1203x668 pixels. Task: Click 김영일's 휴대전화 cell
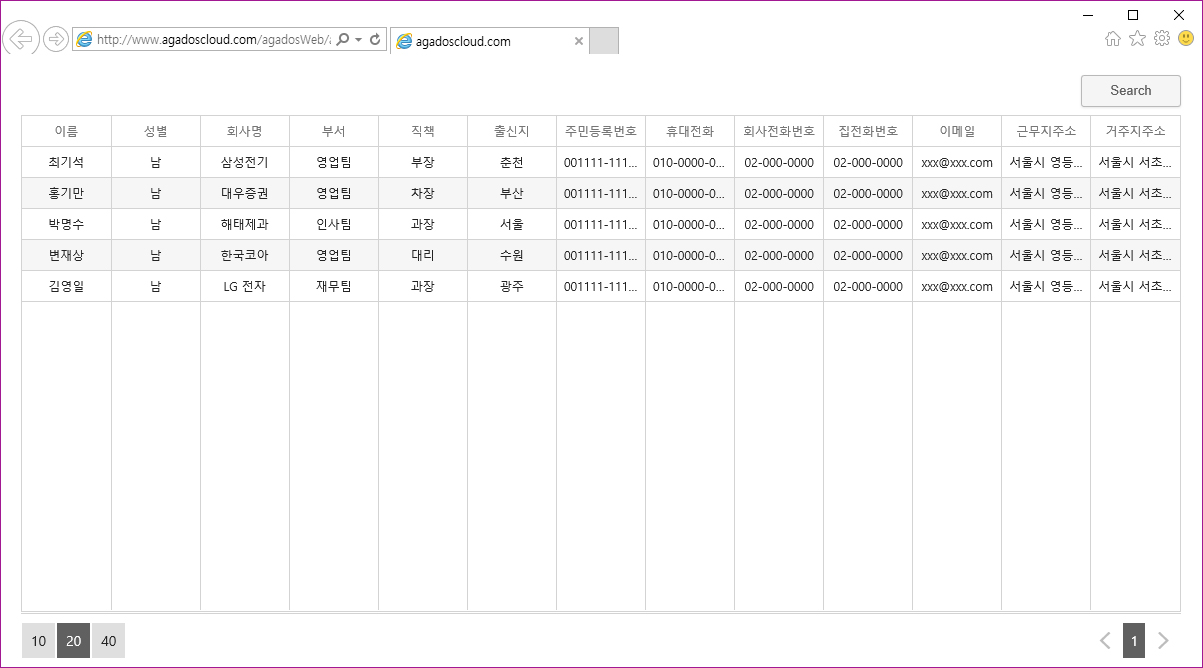pos(689,286)
